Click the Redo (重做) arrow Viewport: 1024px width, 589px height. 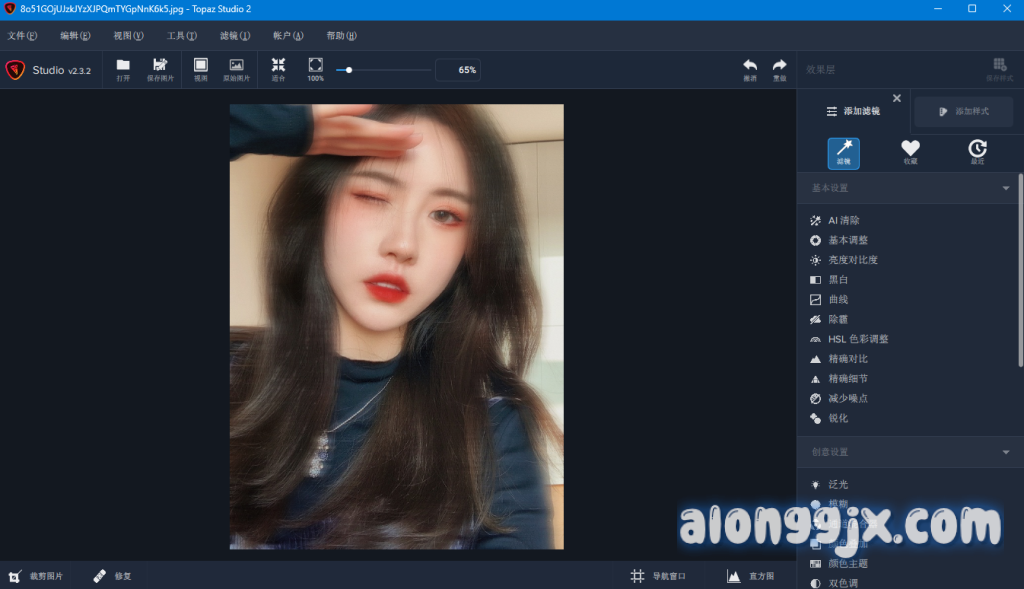779,68
